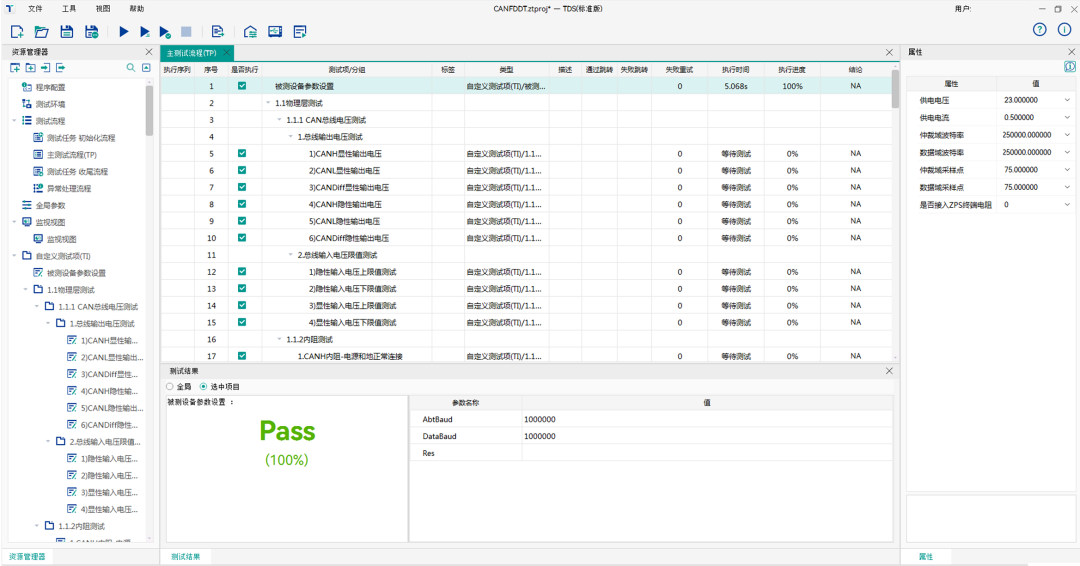Save the project with the floppy disk icon
The image size is (1080, 566).
point(66,32)
